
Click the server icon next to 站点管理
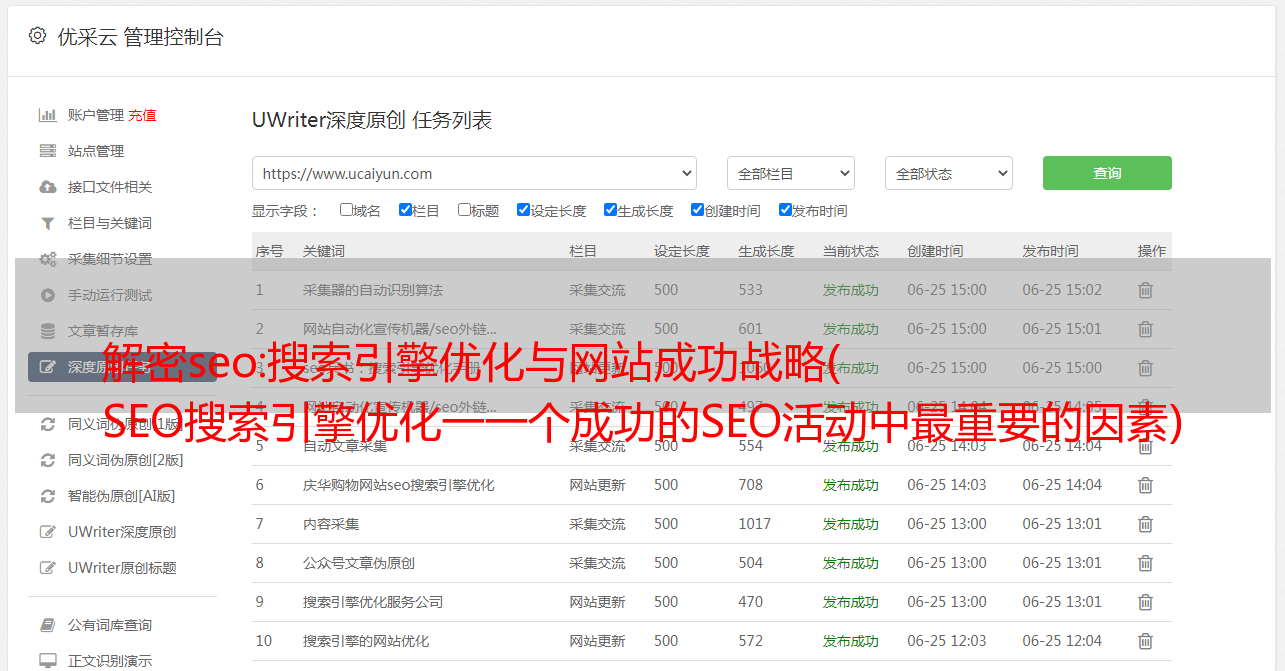pyautogui.click(x=47, y=151)
